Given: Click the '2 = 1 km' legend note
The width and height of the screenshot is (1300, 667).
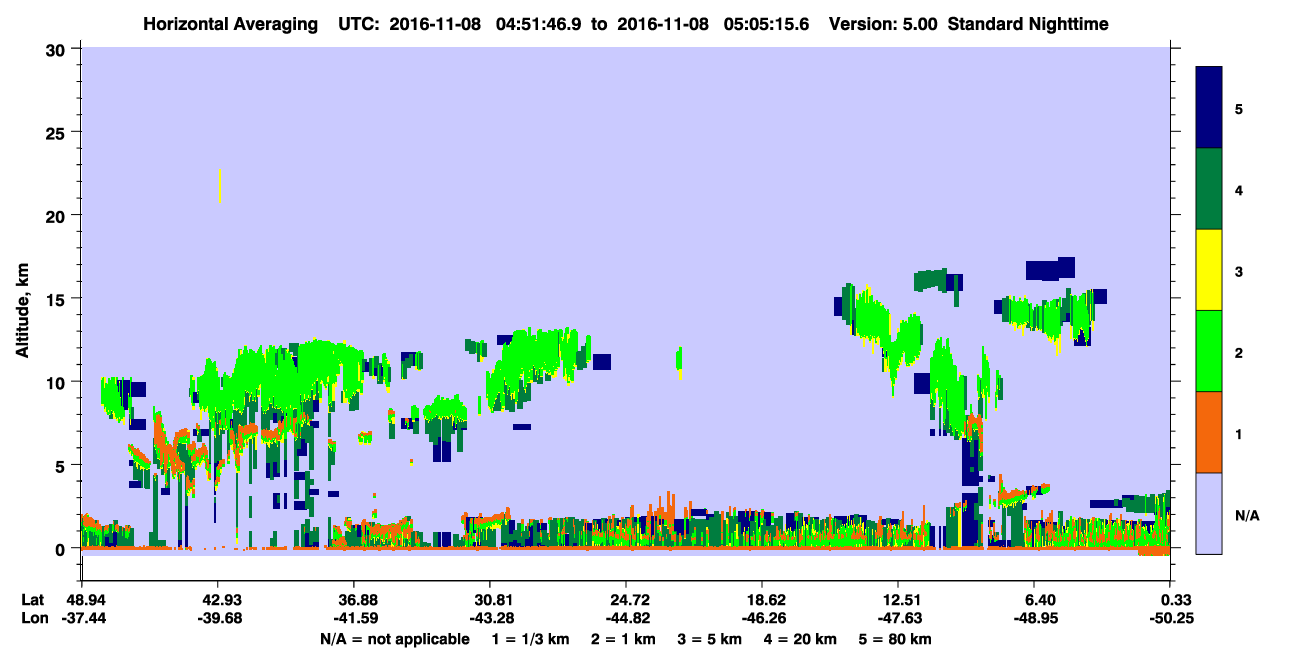Looking at the screenshot, I should click(x=624, y=639).
